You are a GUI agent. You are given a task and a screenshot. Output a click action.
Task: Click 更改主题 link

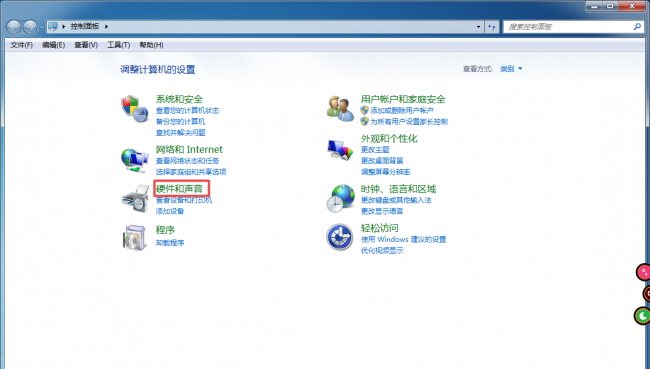375,150
